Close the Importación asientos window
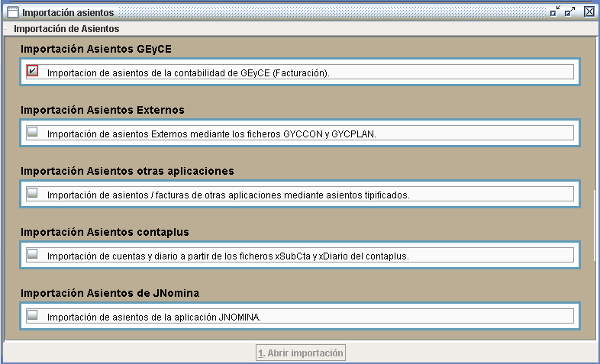The image size is (600, 364). tap(589, 12)
